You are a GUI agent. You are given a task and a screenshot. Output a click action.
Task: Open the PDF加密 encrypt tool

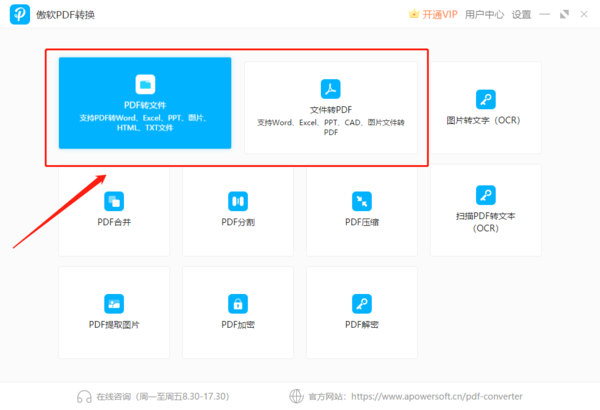[x=237, y=312]
